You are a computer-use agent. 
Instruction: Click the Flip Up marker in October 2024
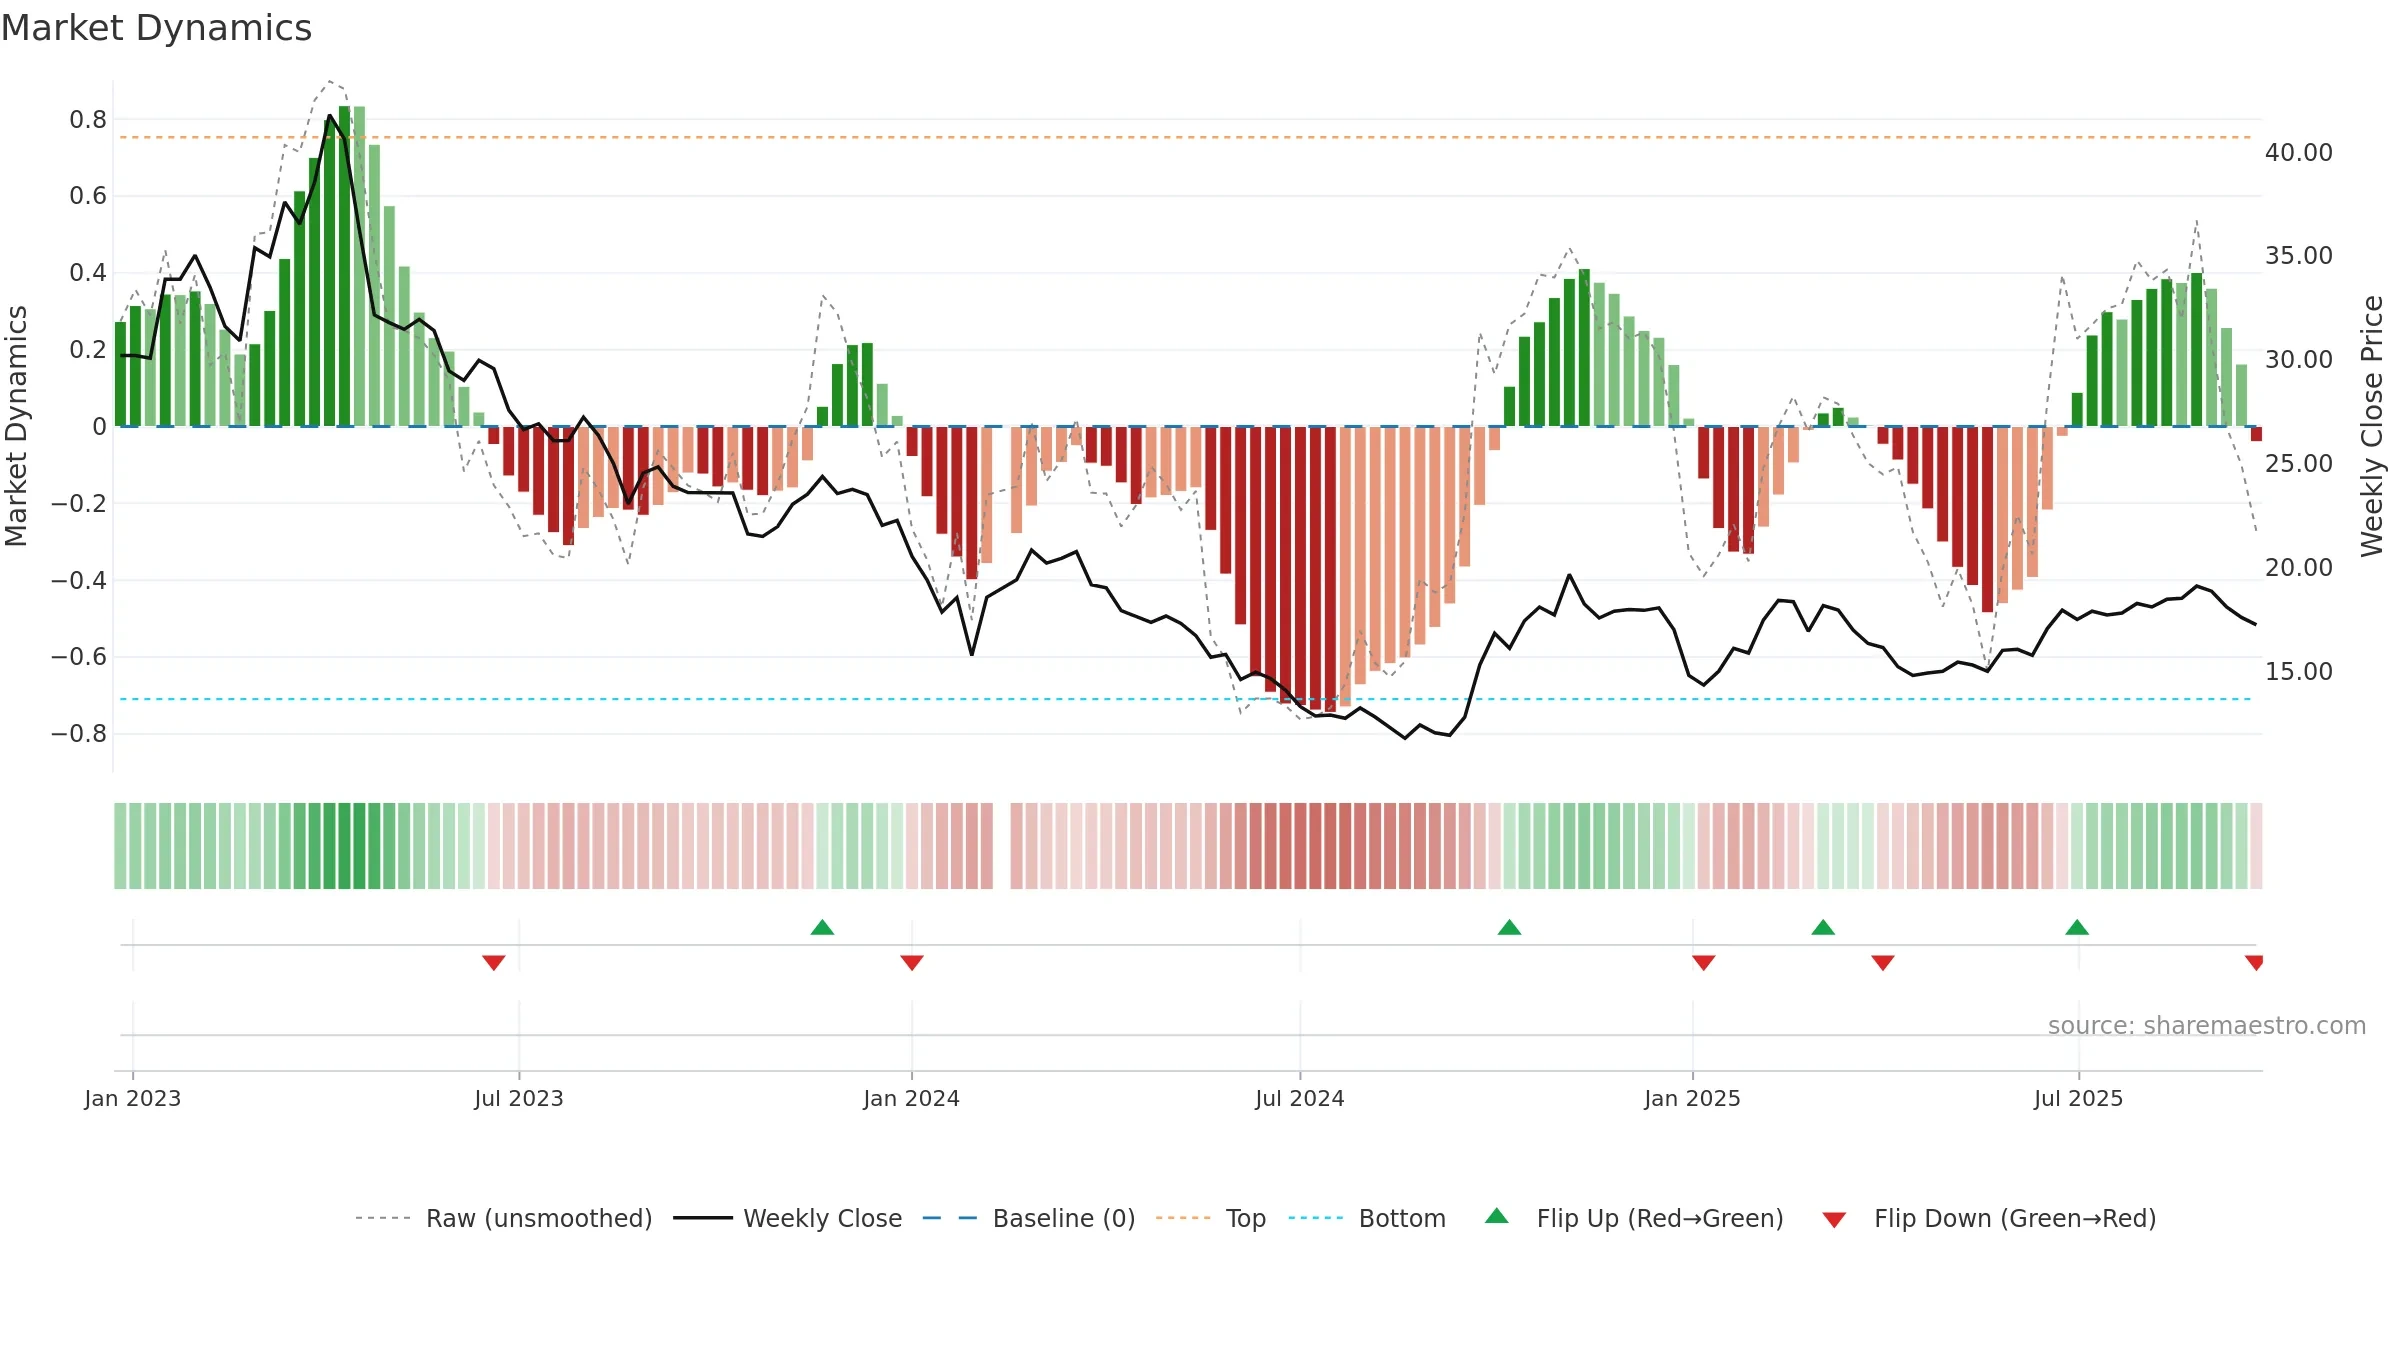point(1509,927)
